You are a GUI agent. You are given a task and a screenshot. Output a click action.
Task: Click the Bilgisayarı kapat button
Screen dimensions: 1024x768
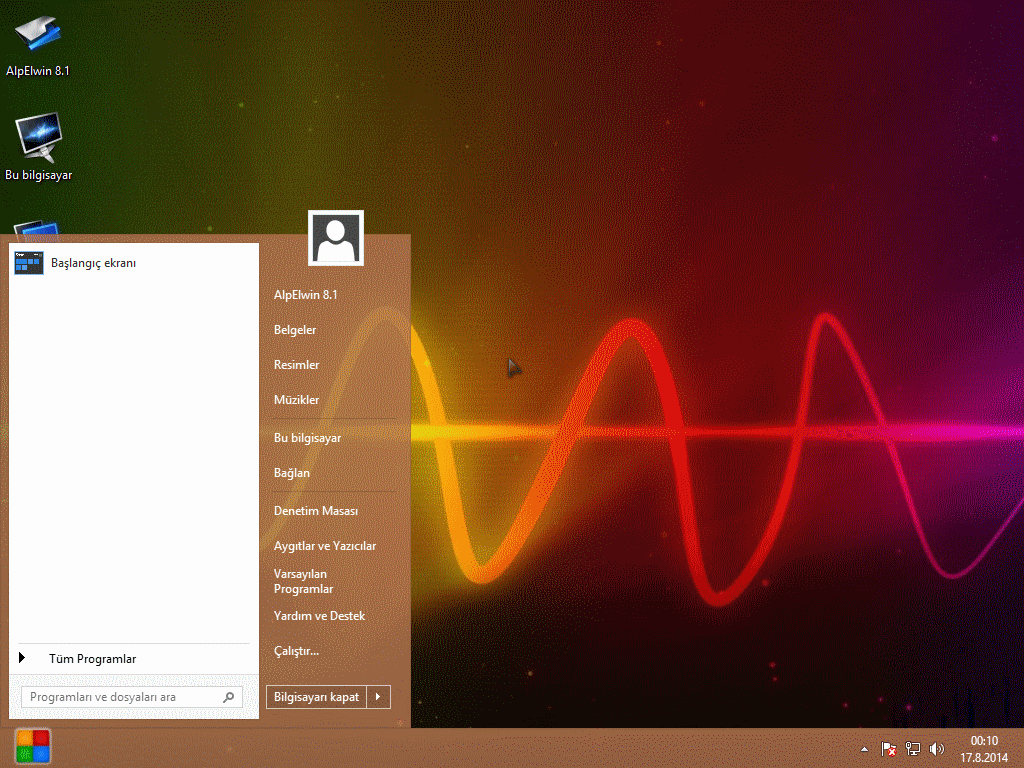(317, 697)
